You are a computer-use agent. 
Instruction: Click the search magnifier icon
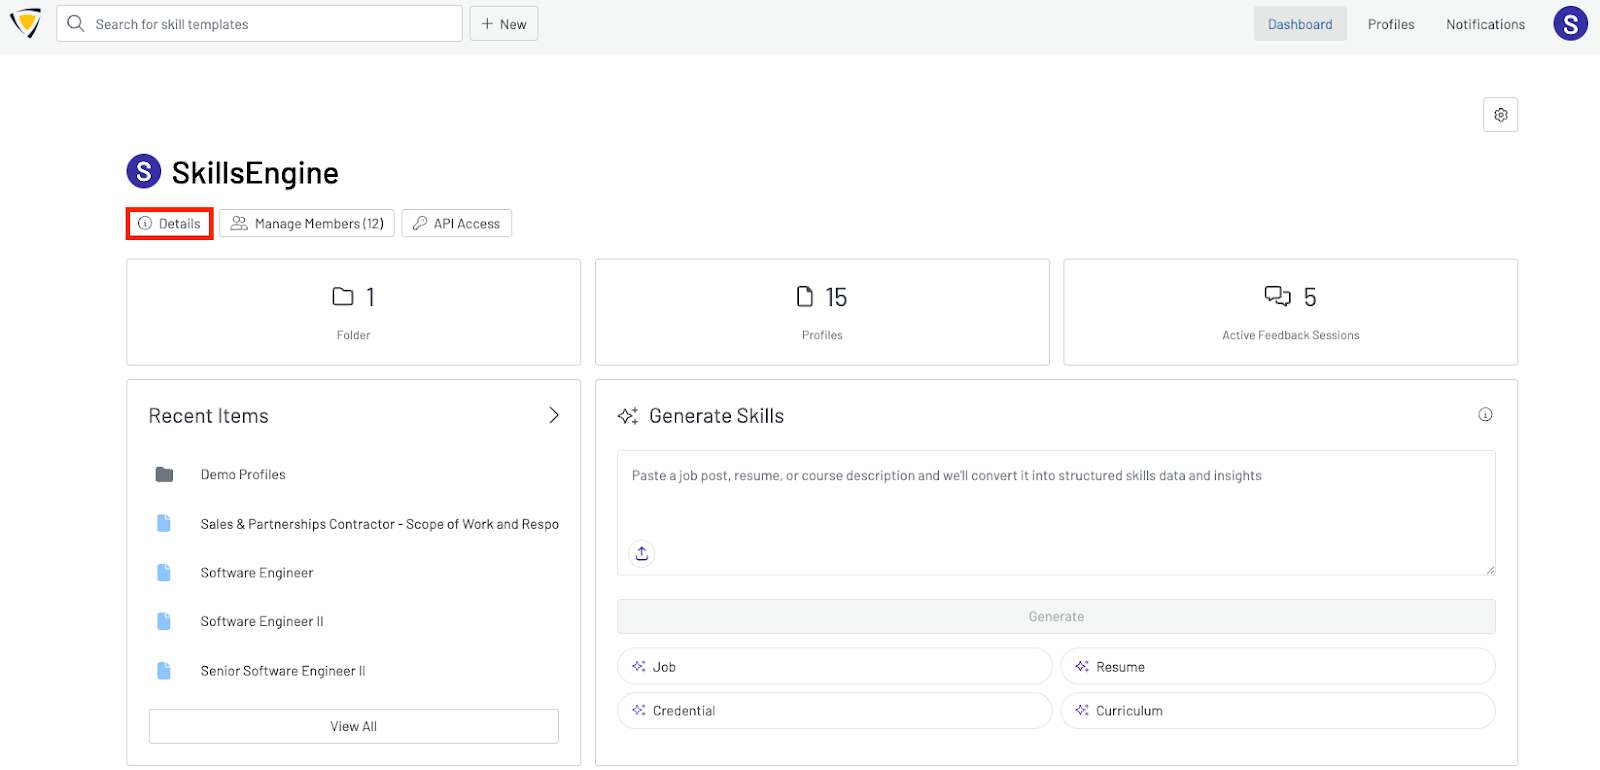pyautogui.click(x=76, y=24)
